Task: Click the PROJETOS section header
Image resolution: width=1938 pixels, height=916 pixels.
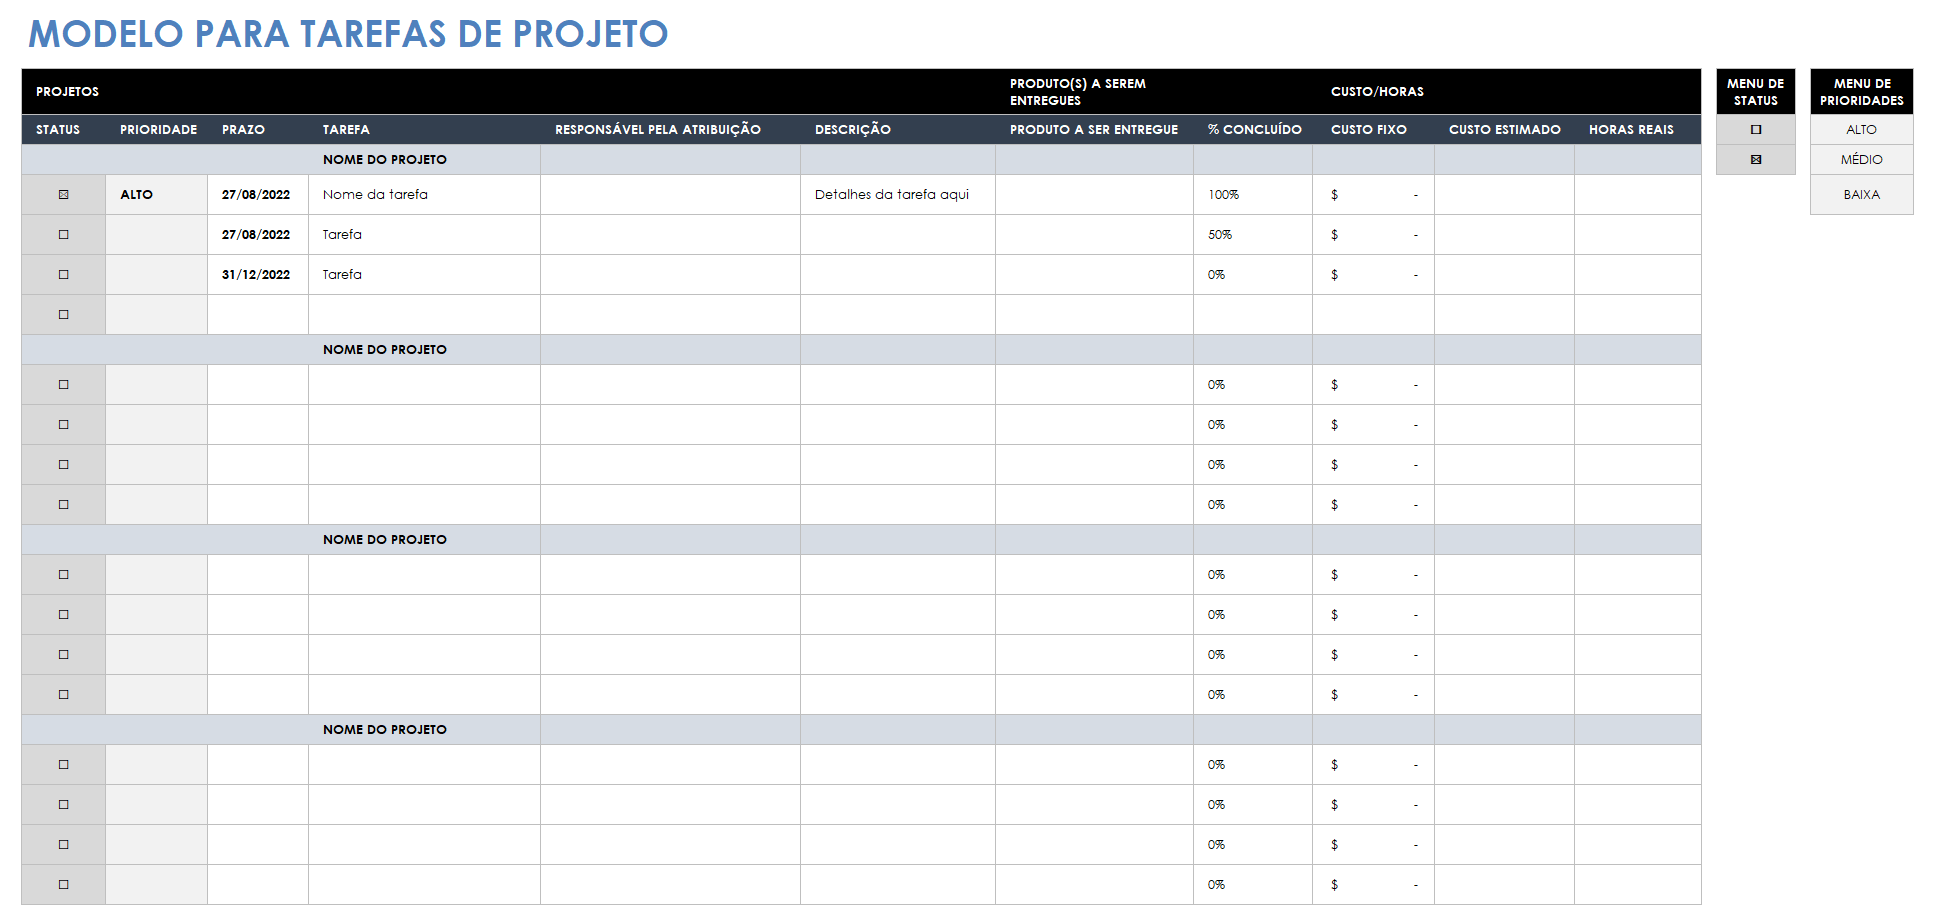Action: click(x=67, y=92)
